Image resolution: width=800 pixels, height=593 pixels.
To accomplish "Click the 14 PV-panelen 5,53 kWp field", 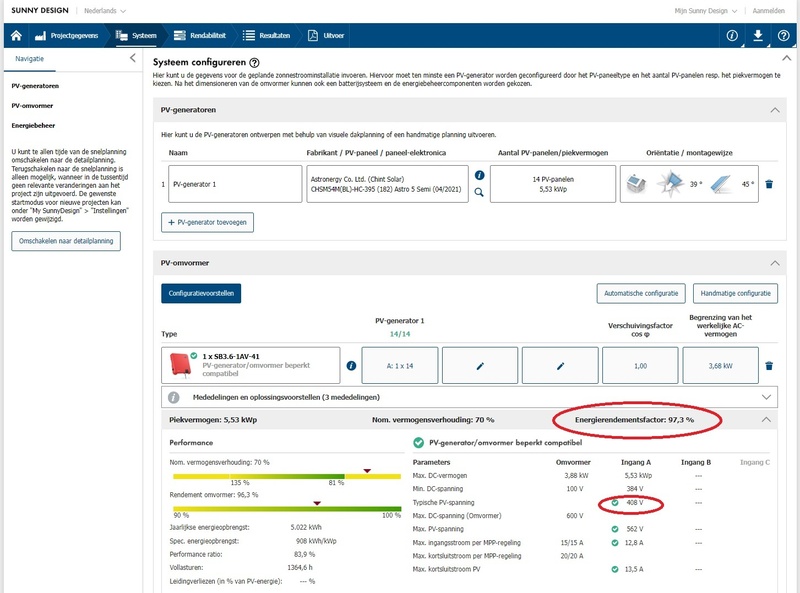I will pyautogui.click(x=553, y=184).
